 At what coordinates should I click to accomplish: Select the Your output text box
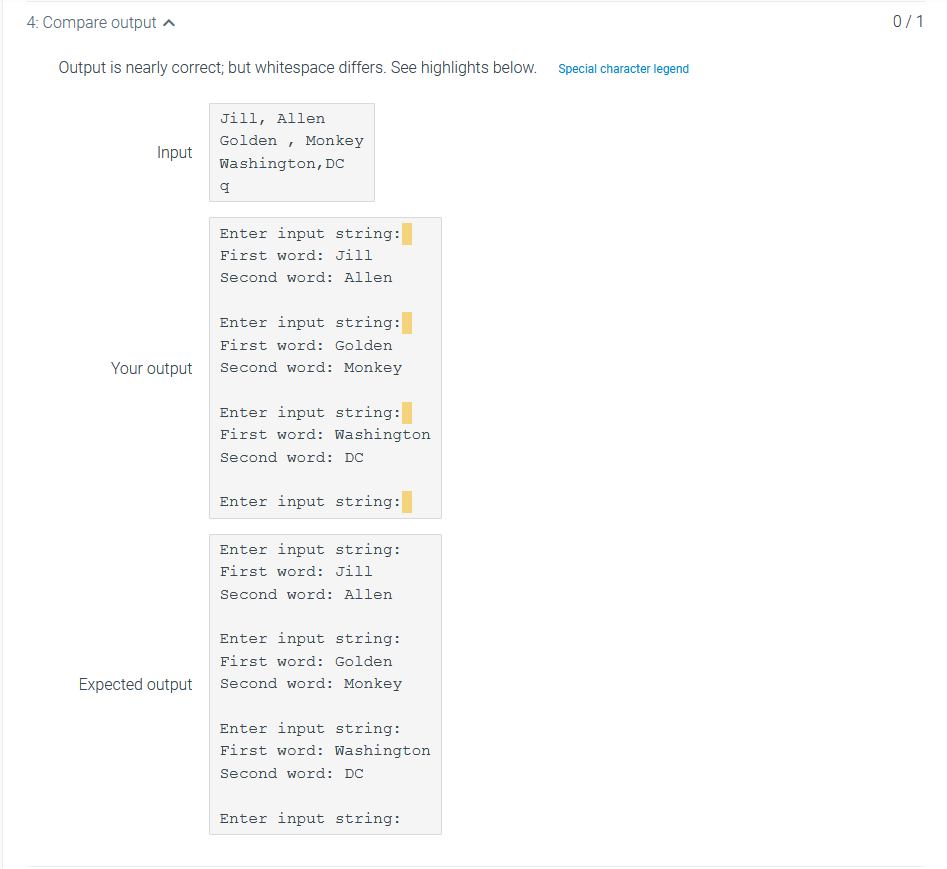point(324,367)
